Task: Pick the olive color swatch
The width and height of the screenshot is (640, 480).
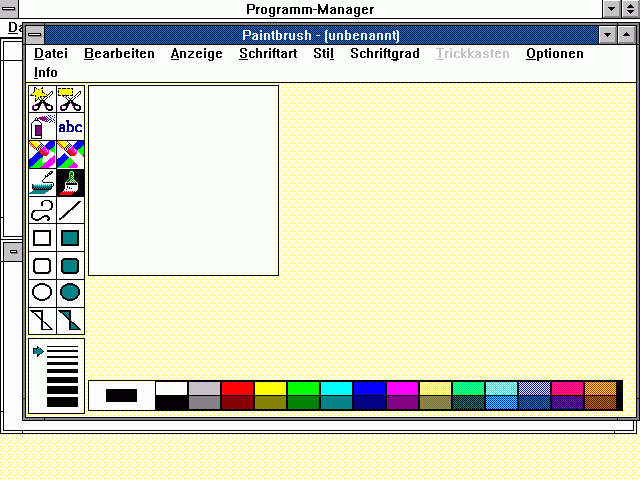Action: tap(271, 402)
